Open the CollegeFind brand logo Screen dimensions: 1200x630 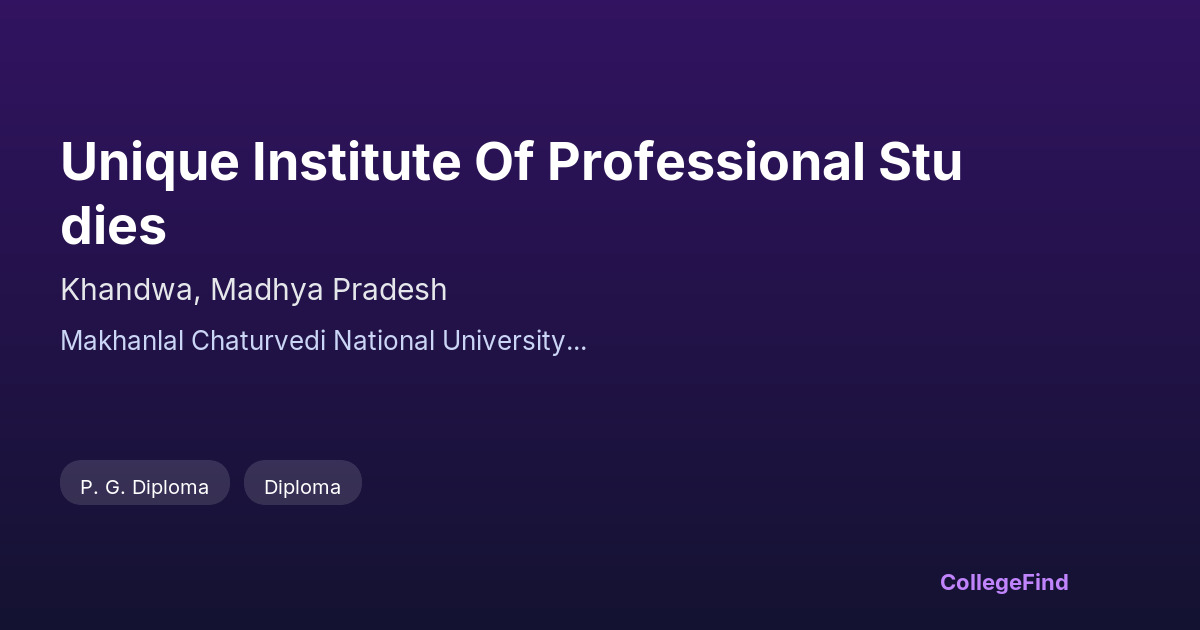point(1004,582)
